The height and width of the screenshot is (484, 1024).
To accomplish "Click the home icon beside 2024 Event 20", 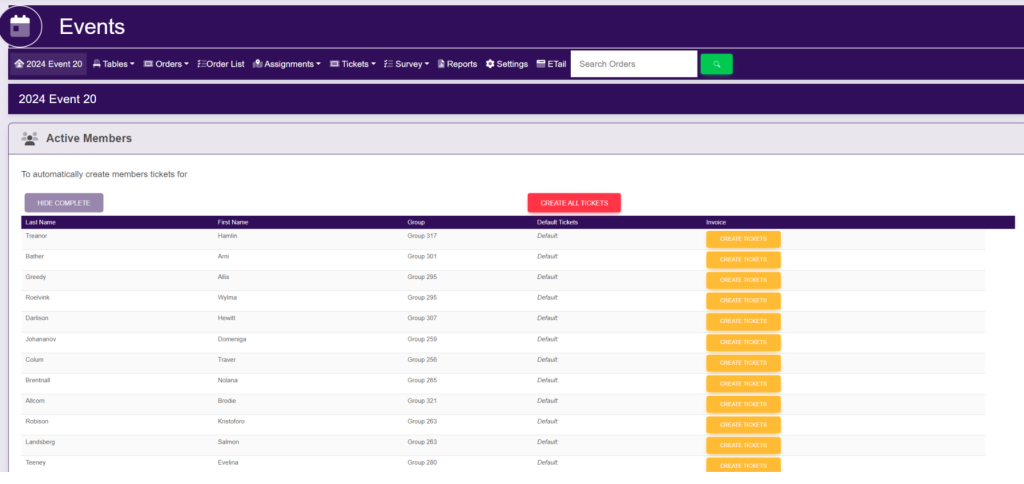I will click(19, 64).
